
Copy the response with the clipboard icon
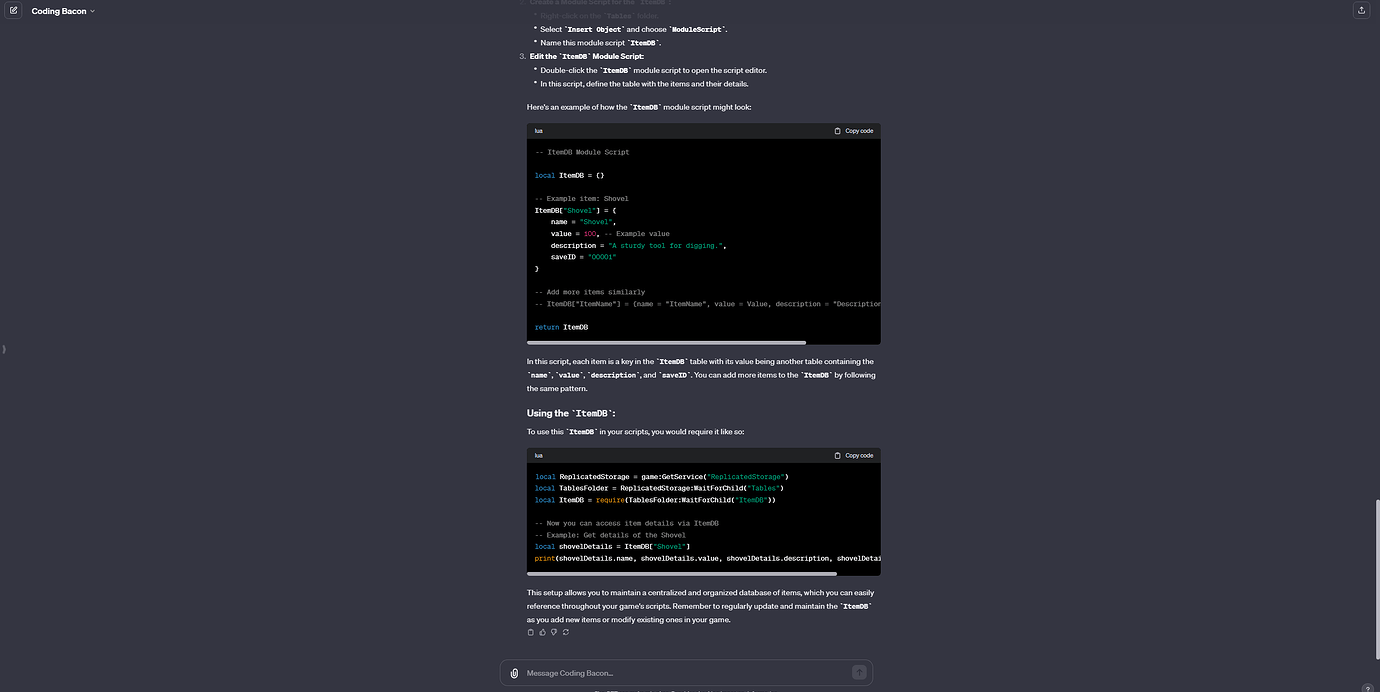[x=531, y=632]
